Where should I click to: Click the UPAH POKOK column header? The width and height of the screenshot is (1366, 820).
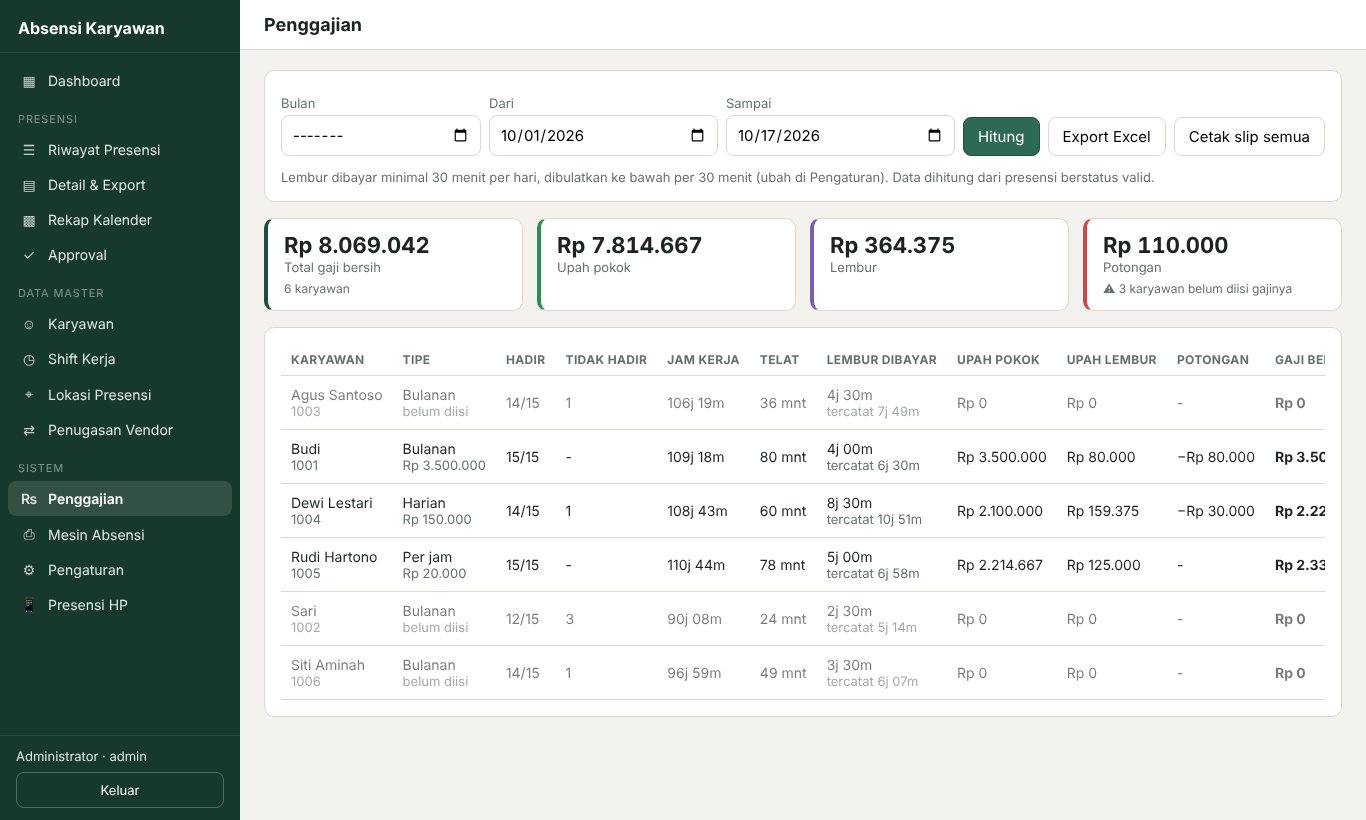pos(998,360)
